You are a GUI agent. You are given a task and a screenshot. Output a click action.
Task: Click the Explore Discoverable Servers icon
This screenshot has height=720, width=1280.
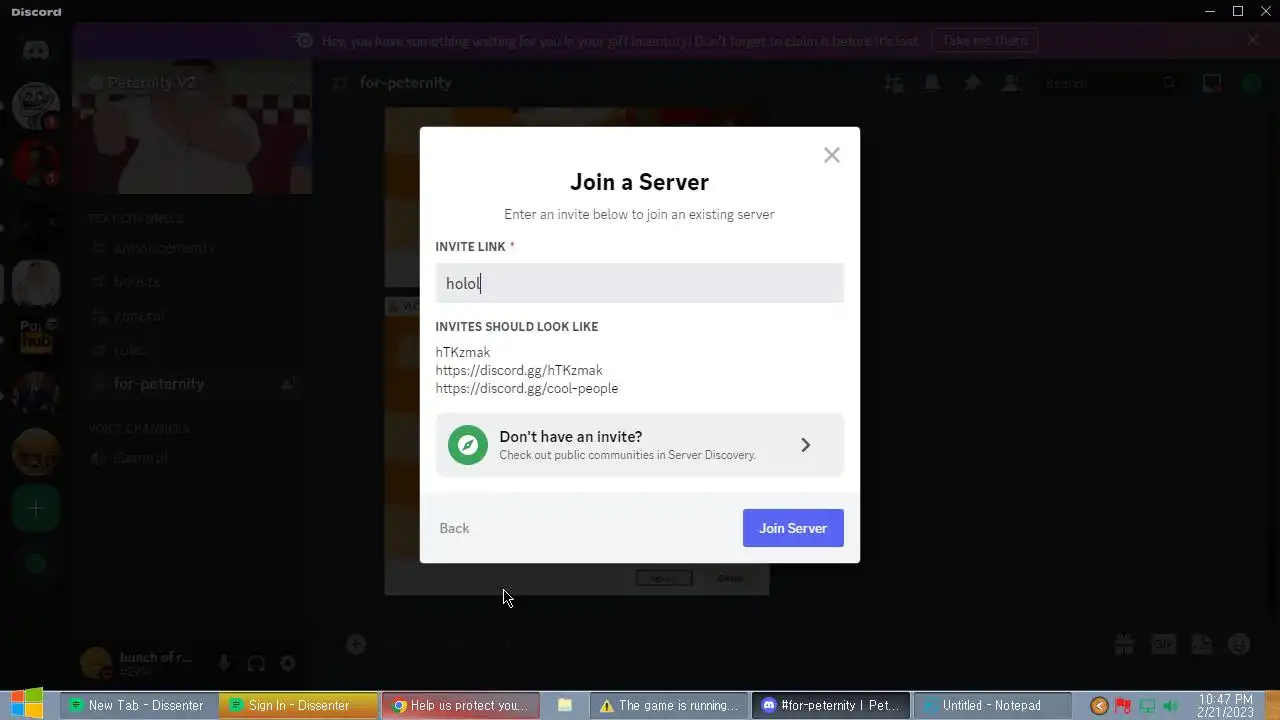pyautogui.click(x=36, y=564)
